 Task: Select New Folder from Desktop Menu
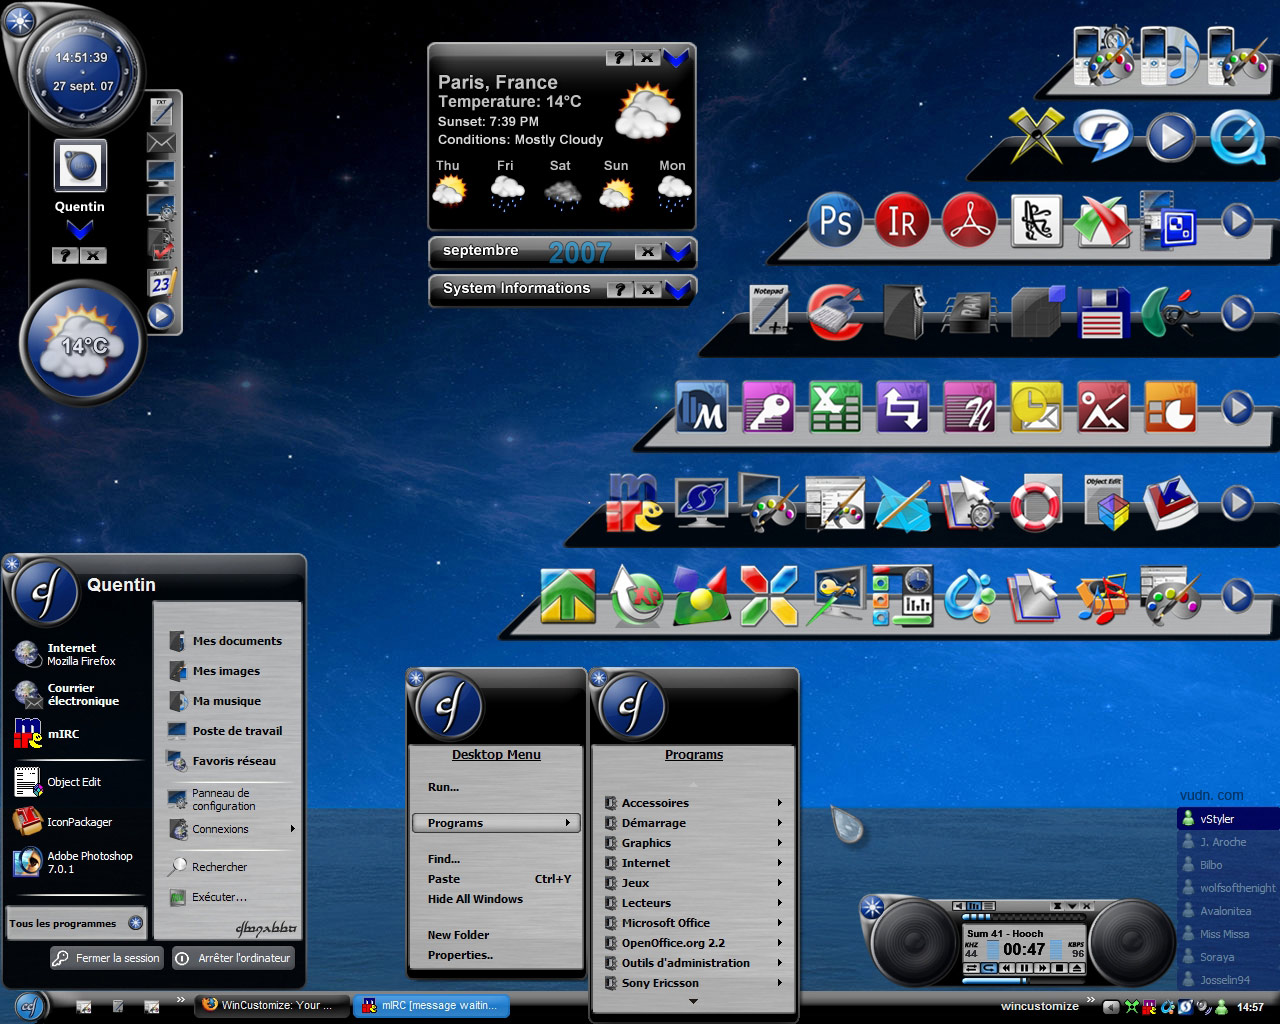tap(458, 935)
